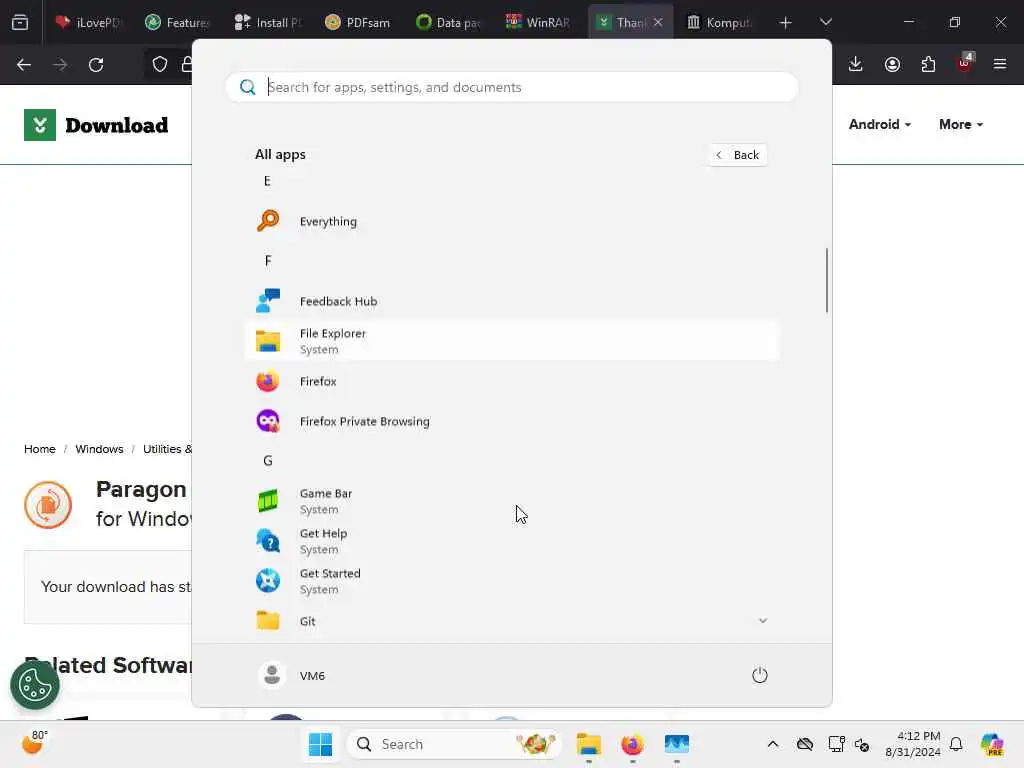Open a new browser tab
The image size is (1024, 768).
[x=786, y=23]
